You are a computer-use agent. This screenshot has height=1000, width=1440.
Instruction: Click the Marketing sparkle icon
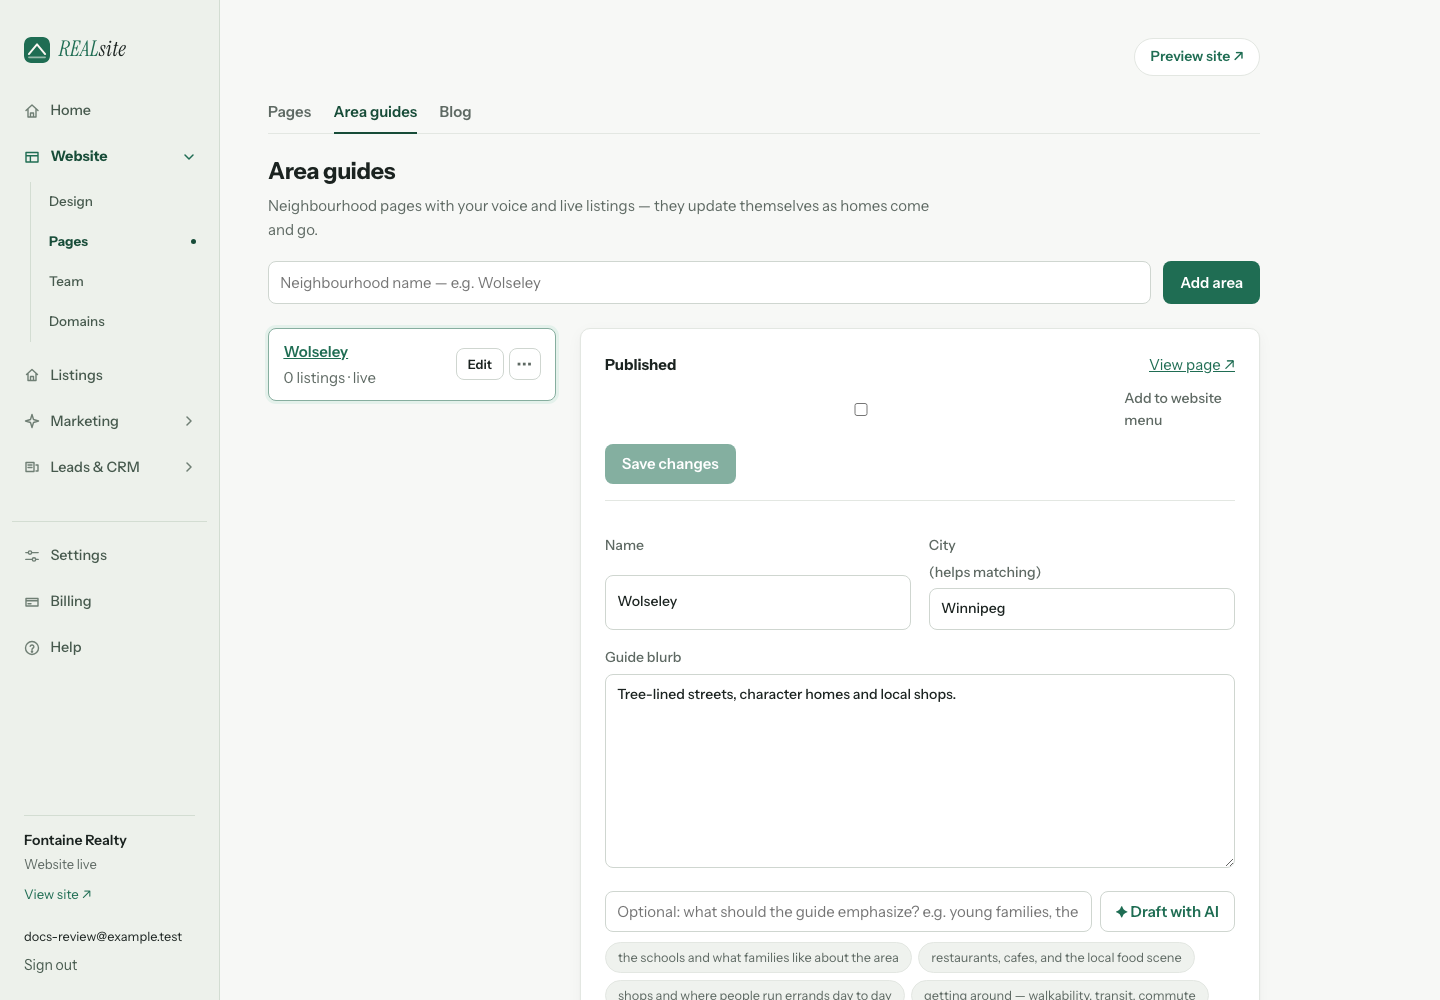[x=32, y=422]
